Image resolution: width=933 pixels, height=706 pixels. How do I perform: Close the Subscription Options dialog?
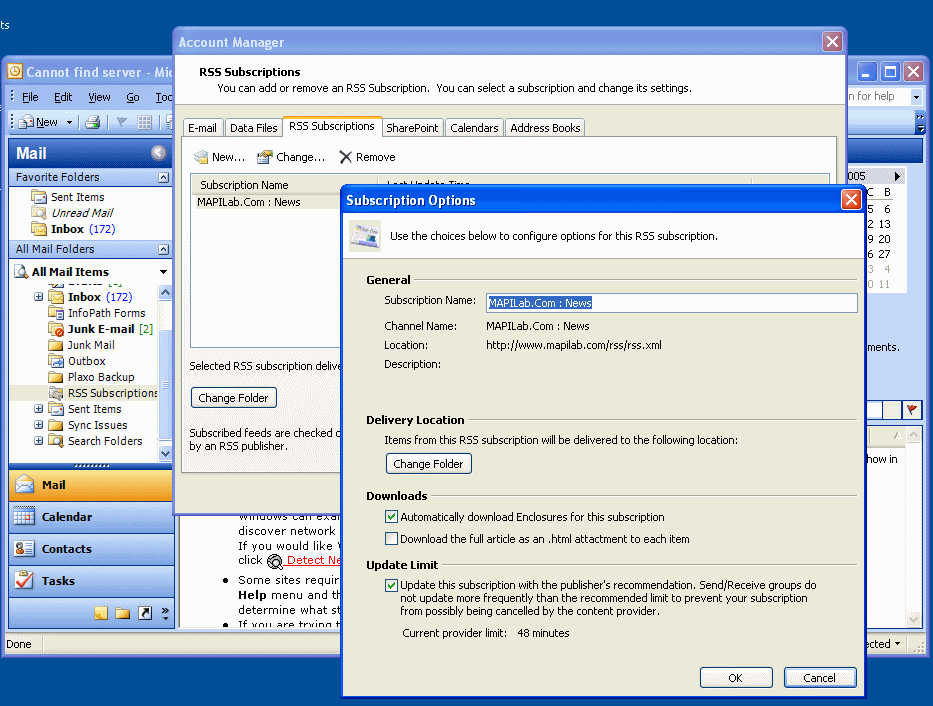[x=851, y=200]
